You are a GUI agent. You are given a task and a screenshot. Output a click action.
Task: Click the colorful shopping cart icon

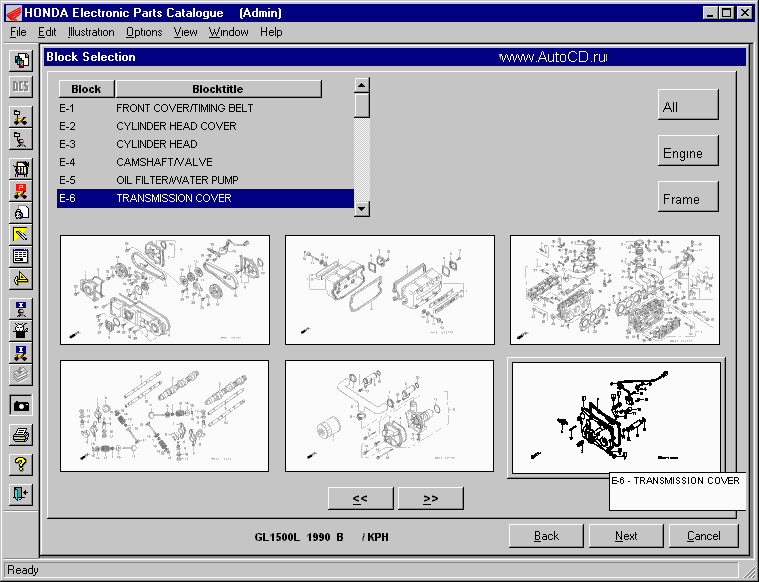21,169
